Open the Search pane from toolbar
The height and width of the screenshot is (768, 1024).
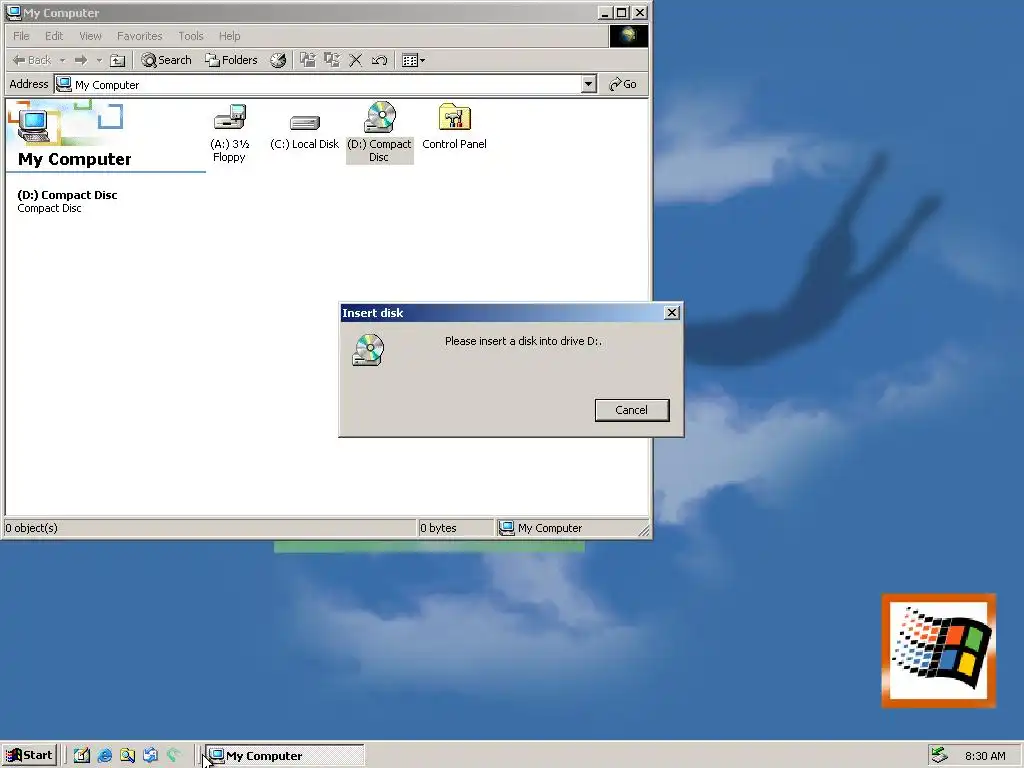(x=167, y=60)
